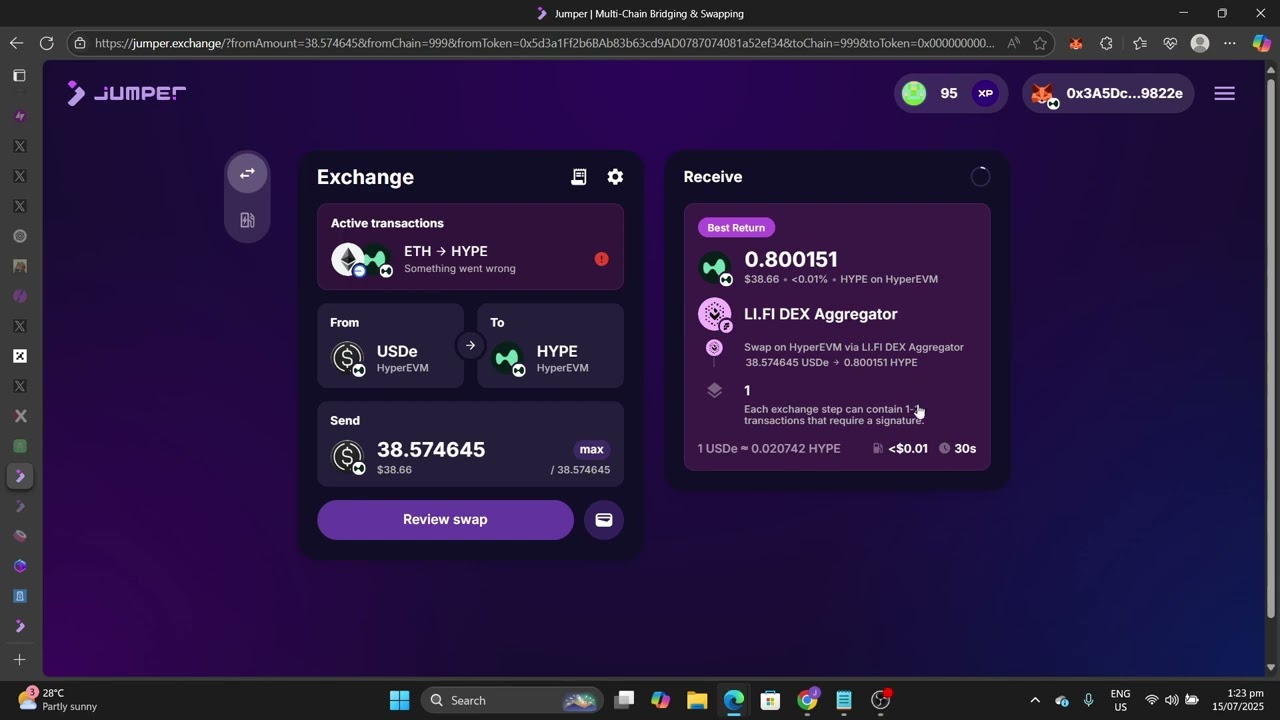This screenshot has height=720, width=1280.
Task: Open the browser profile avatar
Action: point(1200,43)
